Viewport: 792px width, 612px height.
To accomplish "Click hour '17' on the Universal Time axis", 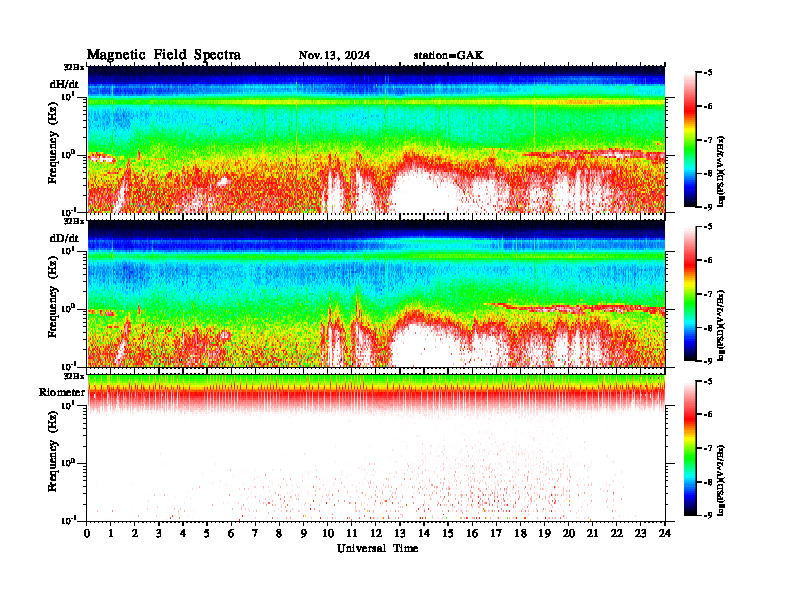I will pos(496,534).
